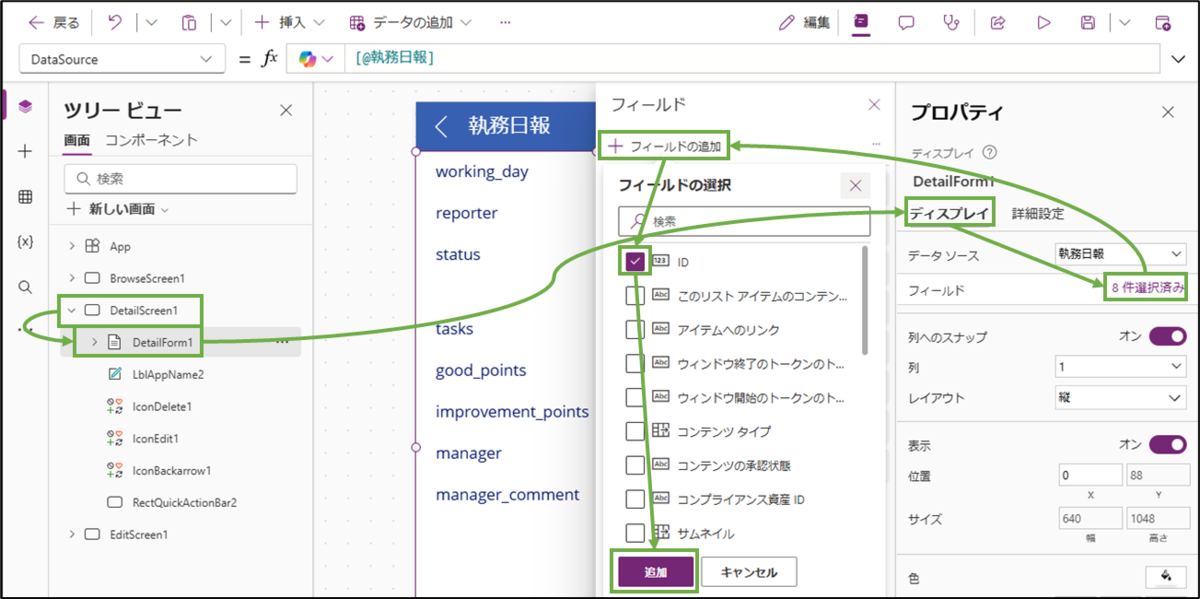The height and width of the screenshot is (599, 1200).
Task: Open the Variables {x} icon in left rail
Action: pyautogui.click(x=26, y=242)
